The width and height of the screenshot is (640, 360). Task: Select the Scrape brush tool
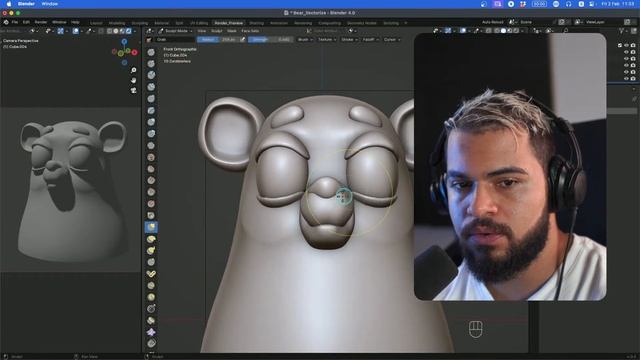coord(151,192)
